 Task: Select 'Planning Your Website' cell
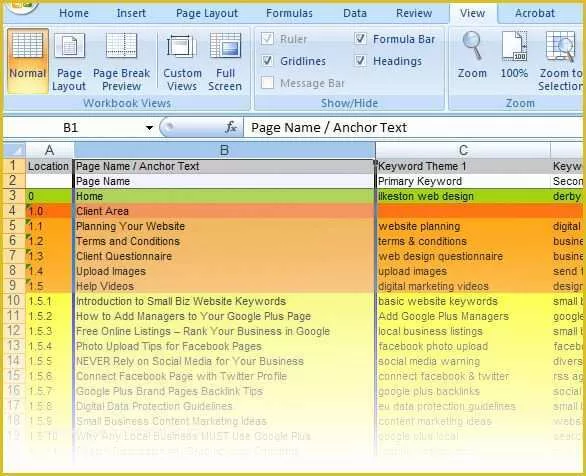point(224,226)
